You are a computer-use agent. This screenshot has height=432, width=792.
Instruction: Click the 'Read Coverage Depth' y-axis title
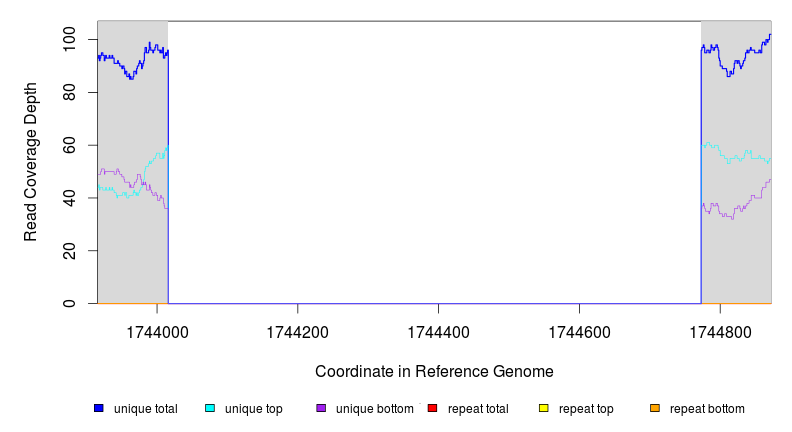tap(31, 162)
